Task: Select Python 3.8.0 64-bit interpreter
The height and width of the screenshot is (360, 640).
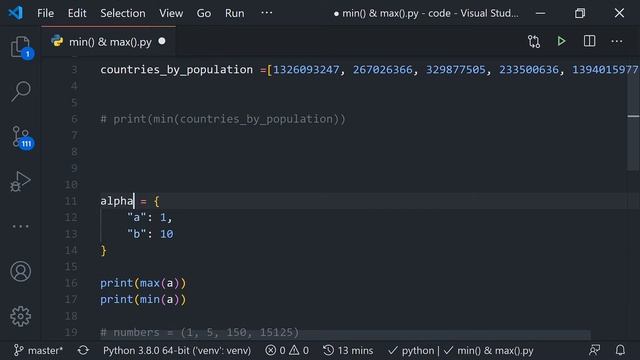Action: coord(177,351)
